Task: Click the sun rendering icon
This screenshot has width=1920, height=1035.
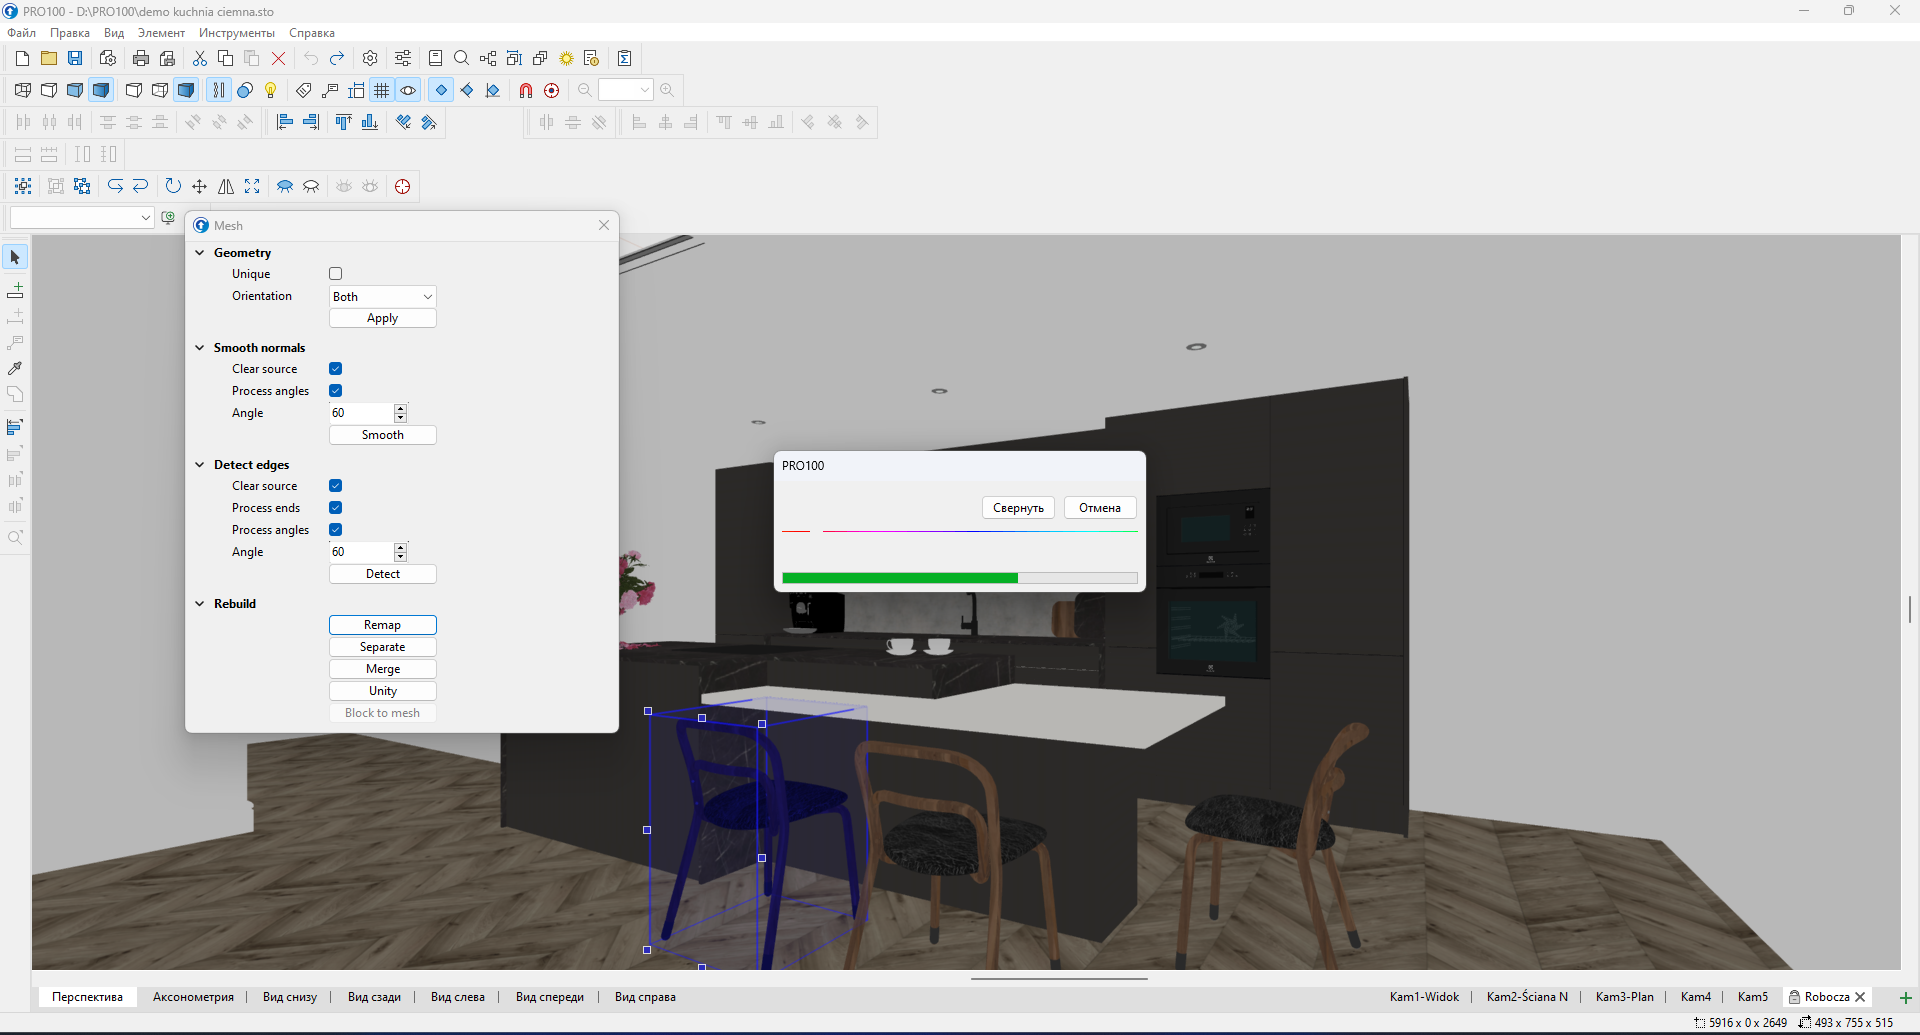Action: [566, 58]
